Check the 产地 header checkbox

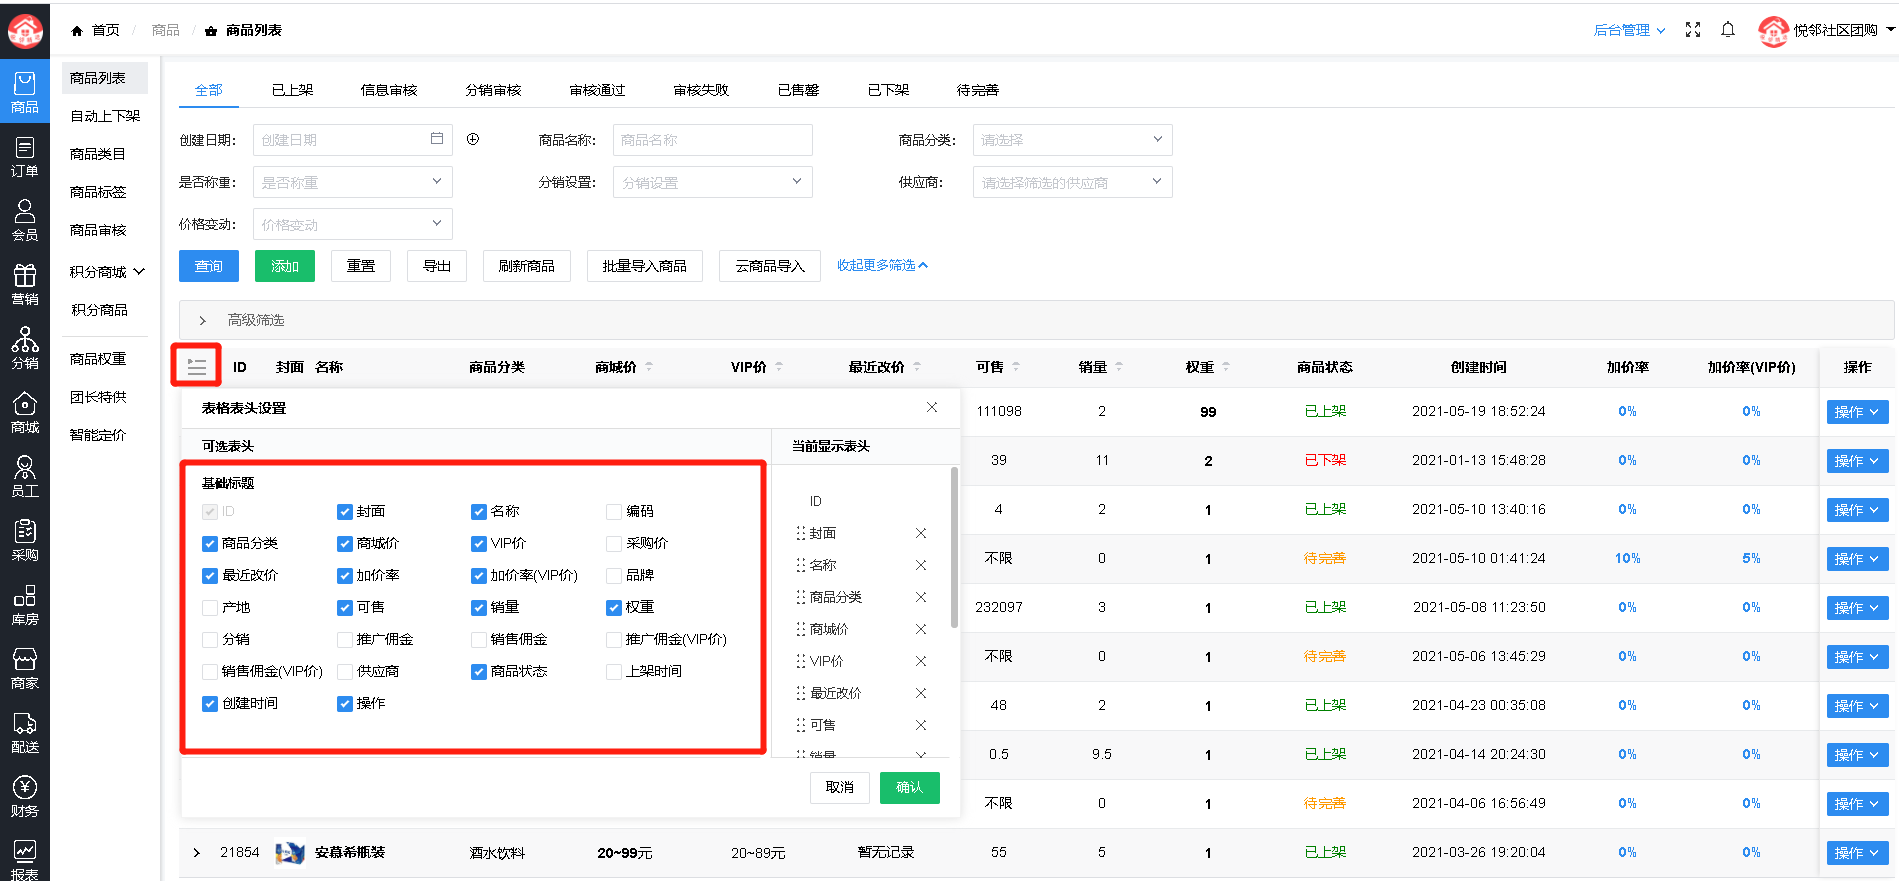click(210, 608)
